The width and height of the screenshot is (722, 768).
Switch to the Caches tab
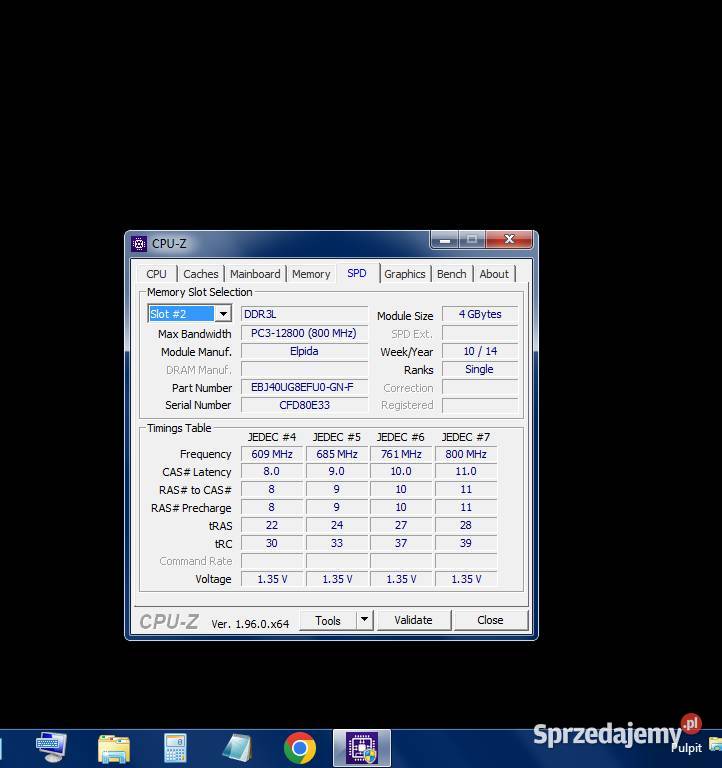click(x=201, y=274)
